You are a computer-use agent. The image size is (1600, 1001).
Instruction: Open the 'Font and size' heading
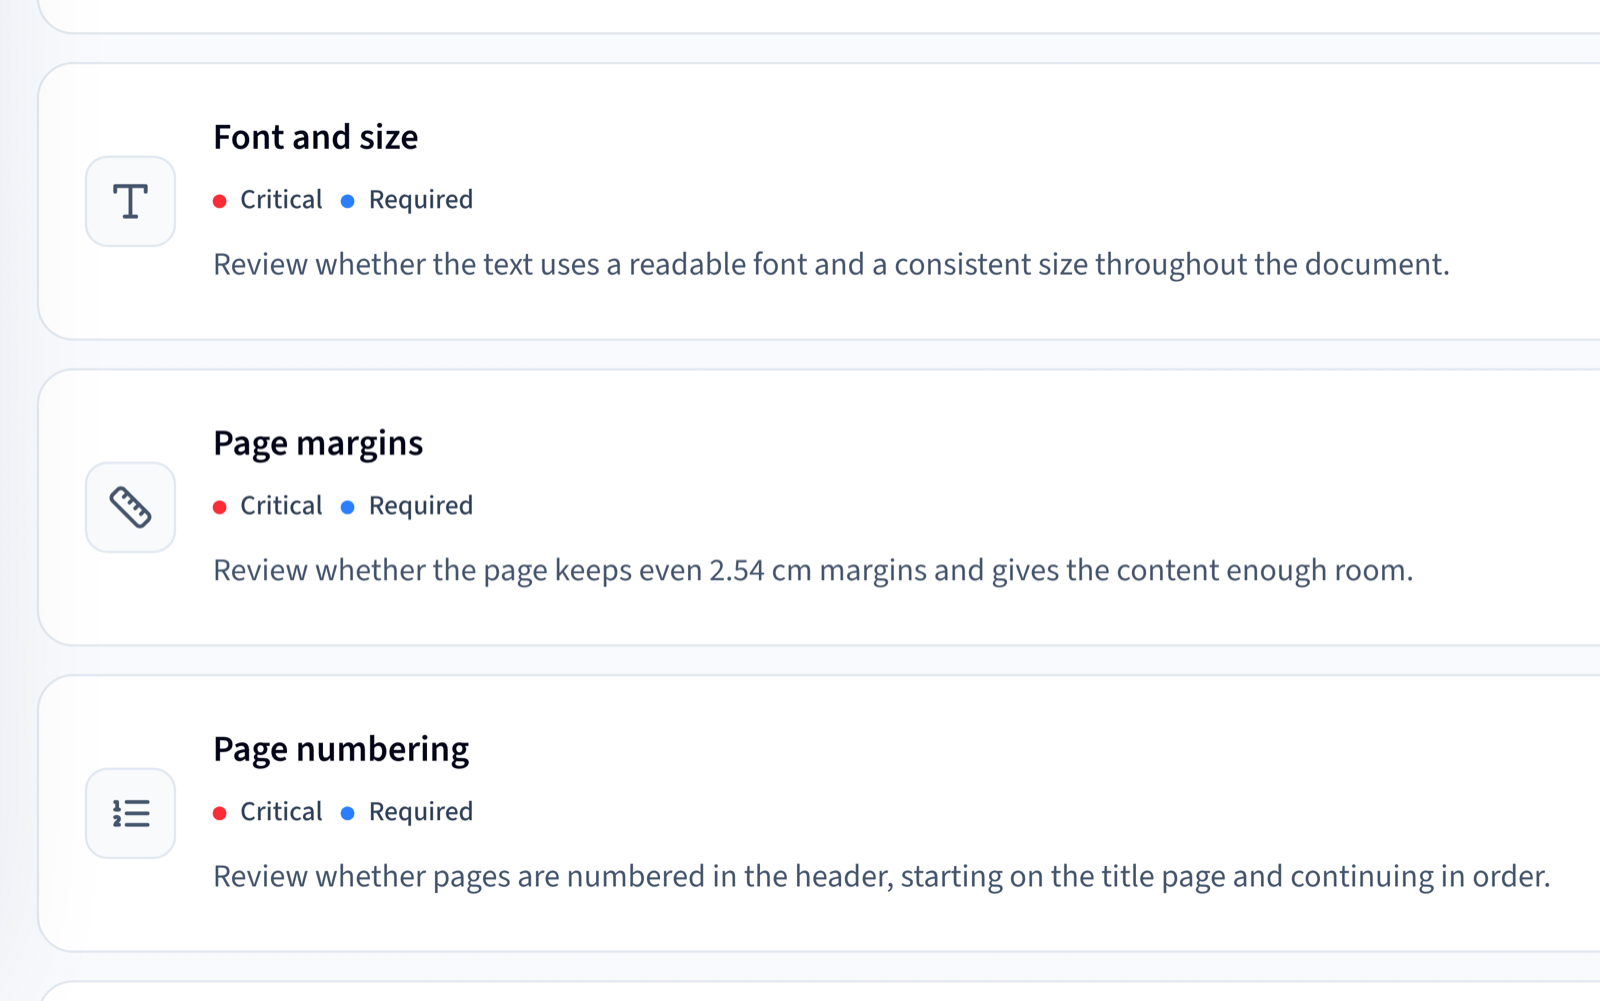(316, 137)
